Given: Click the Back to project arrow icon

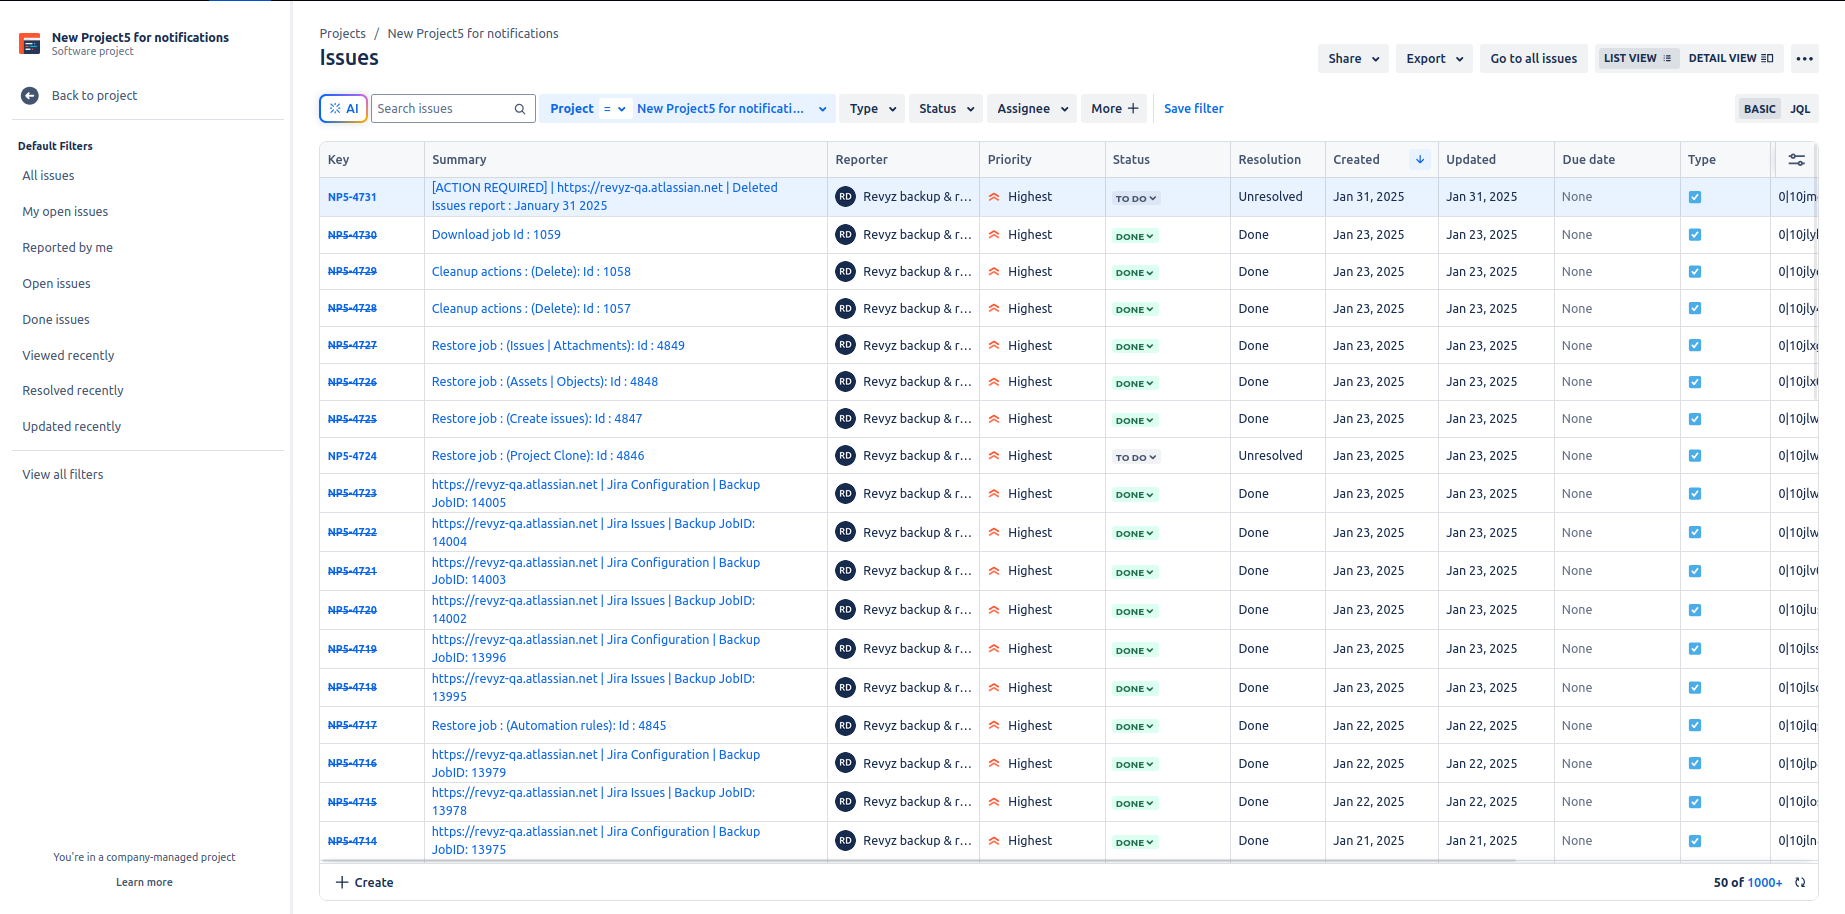Looking at the screenshot, I should click(30, 96).
